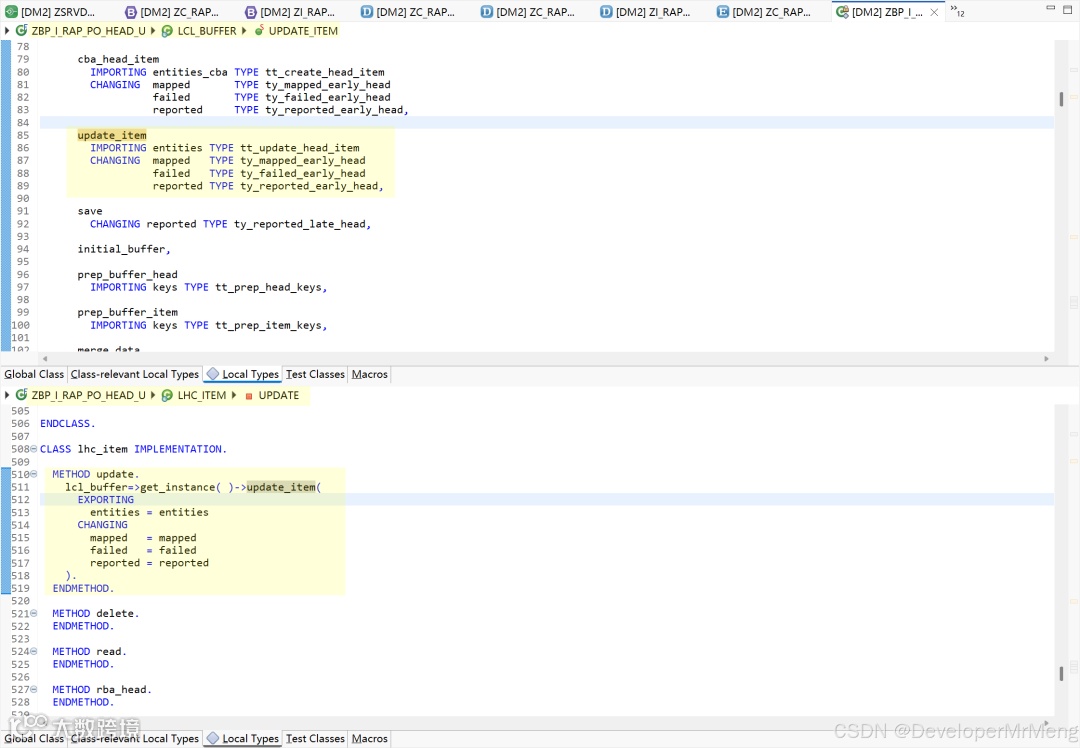
Task: Click the class icon before ZBP_I_RAP_PO_HEAD_U in the top breadcrumb
Action: click(21, 31)
